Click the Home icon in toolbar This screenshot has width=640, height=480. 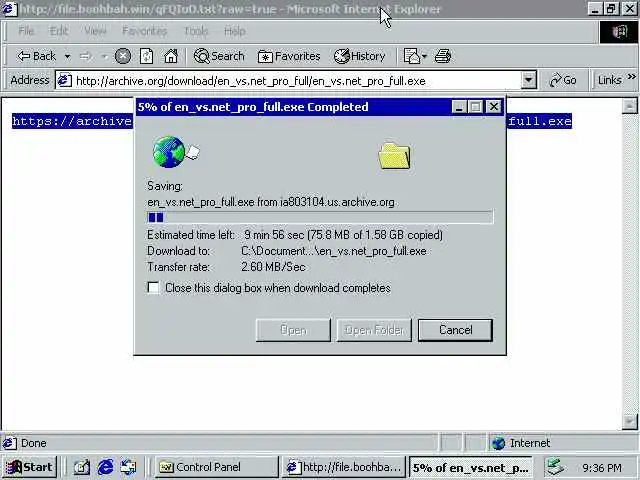[171, 56]
